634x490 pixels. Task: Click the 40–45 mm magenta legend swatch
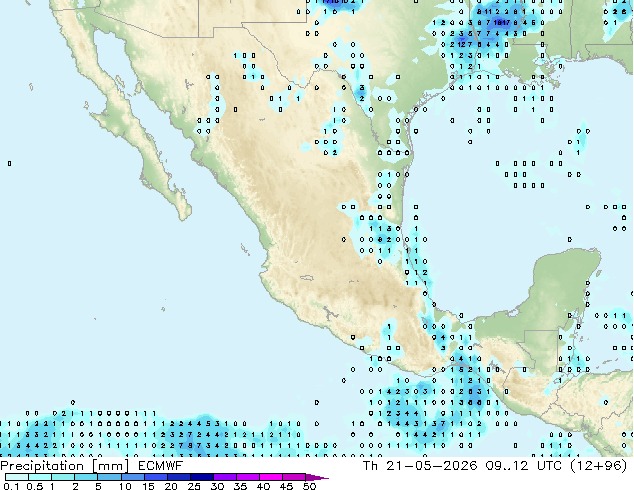(271, 477)
